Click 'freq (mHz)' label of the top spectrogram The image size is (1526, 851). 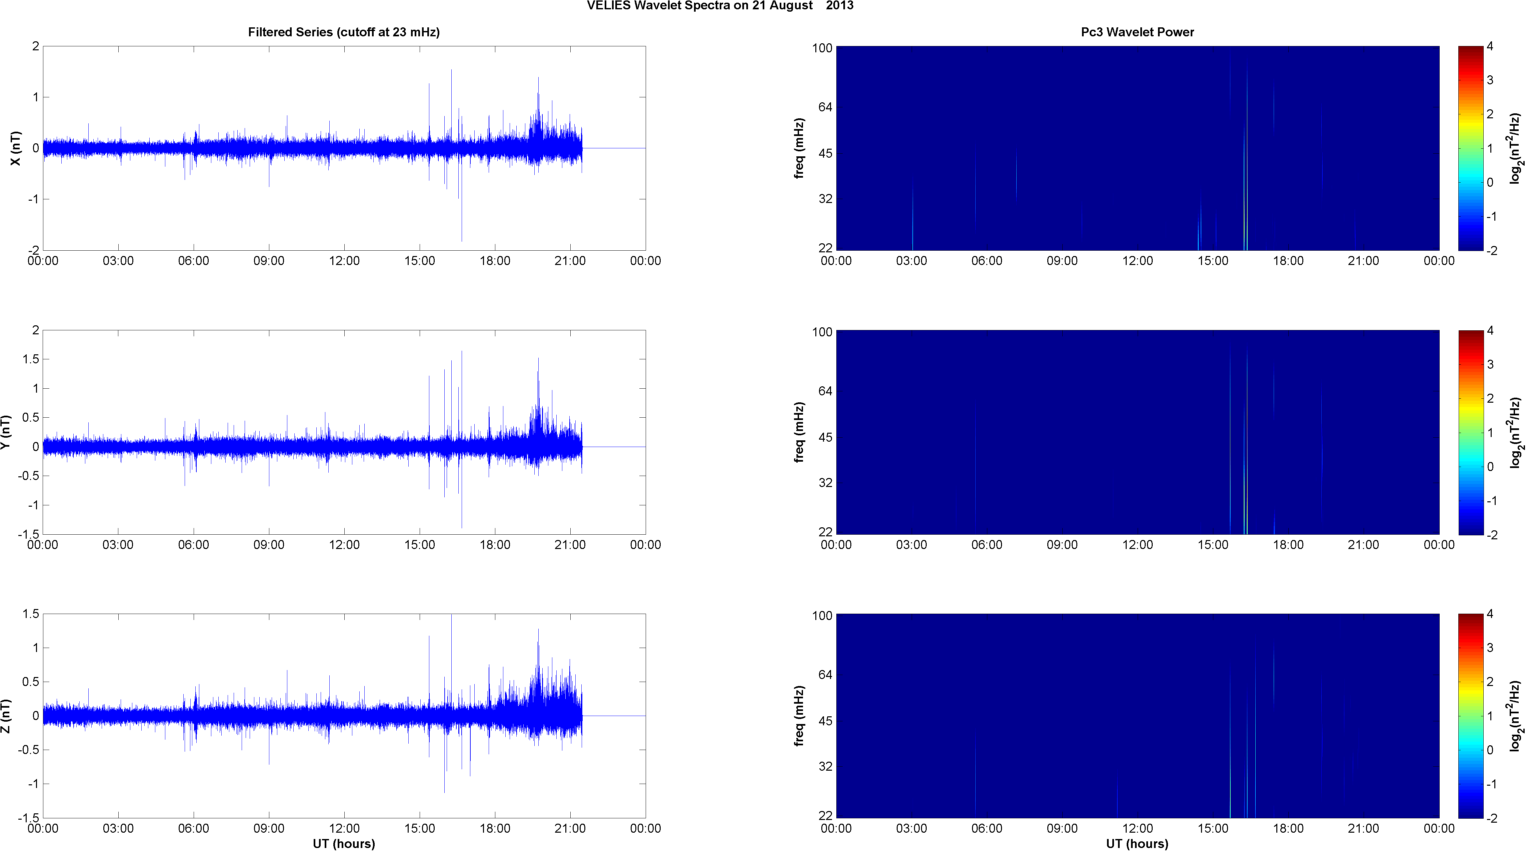tap(799, 148)
